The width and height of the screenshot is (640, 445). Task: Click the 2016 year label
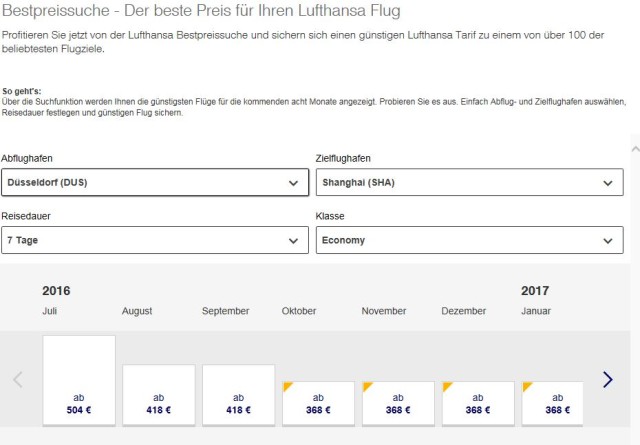[56, 291]
